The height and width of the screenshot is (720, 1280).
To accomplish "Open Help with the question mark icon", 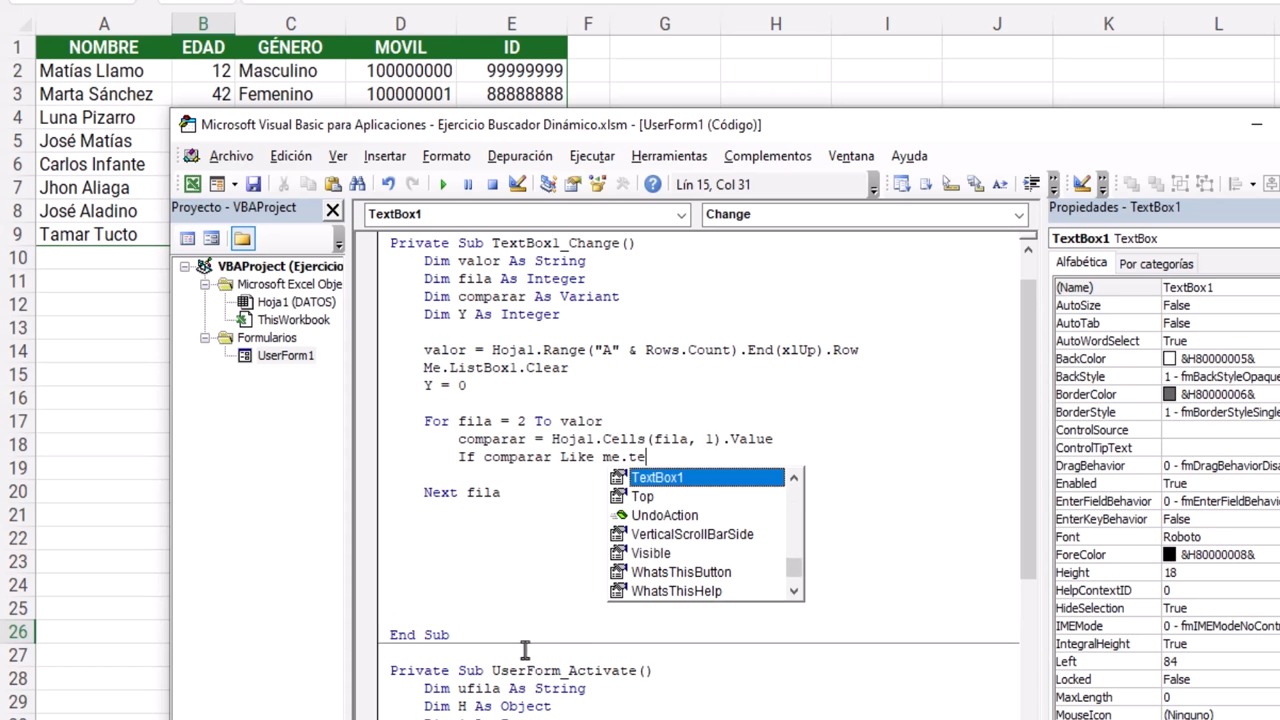I will pyautogui.click(x=652, y=184).
